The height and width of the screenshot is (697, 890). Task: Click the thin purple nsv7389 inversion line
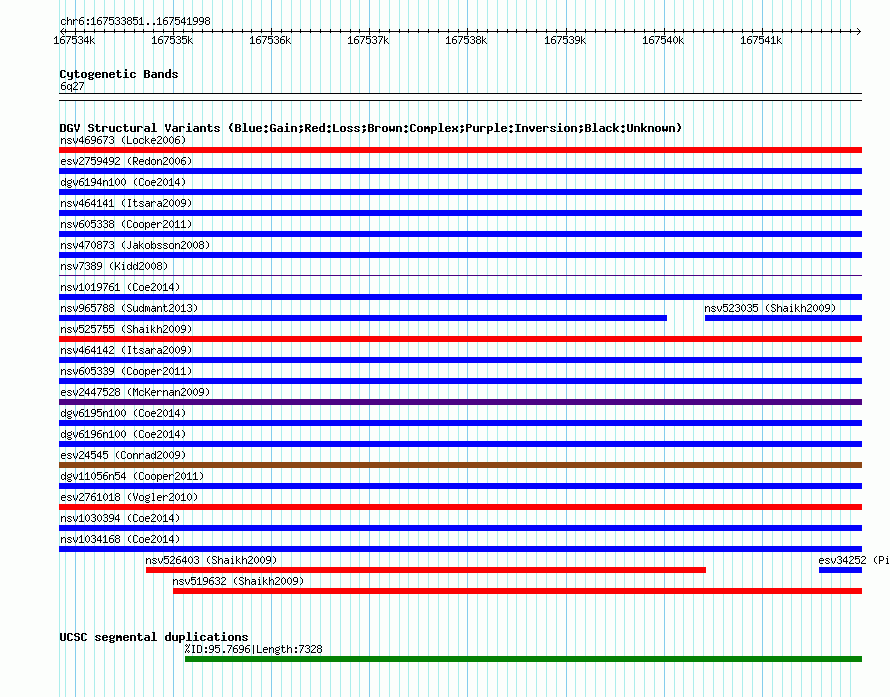click(x=460, y=276)
